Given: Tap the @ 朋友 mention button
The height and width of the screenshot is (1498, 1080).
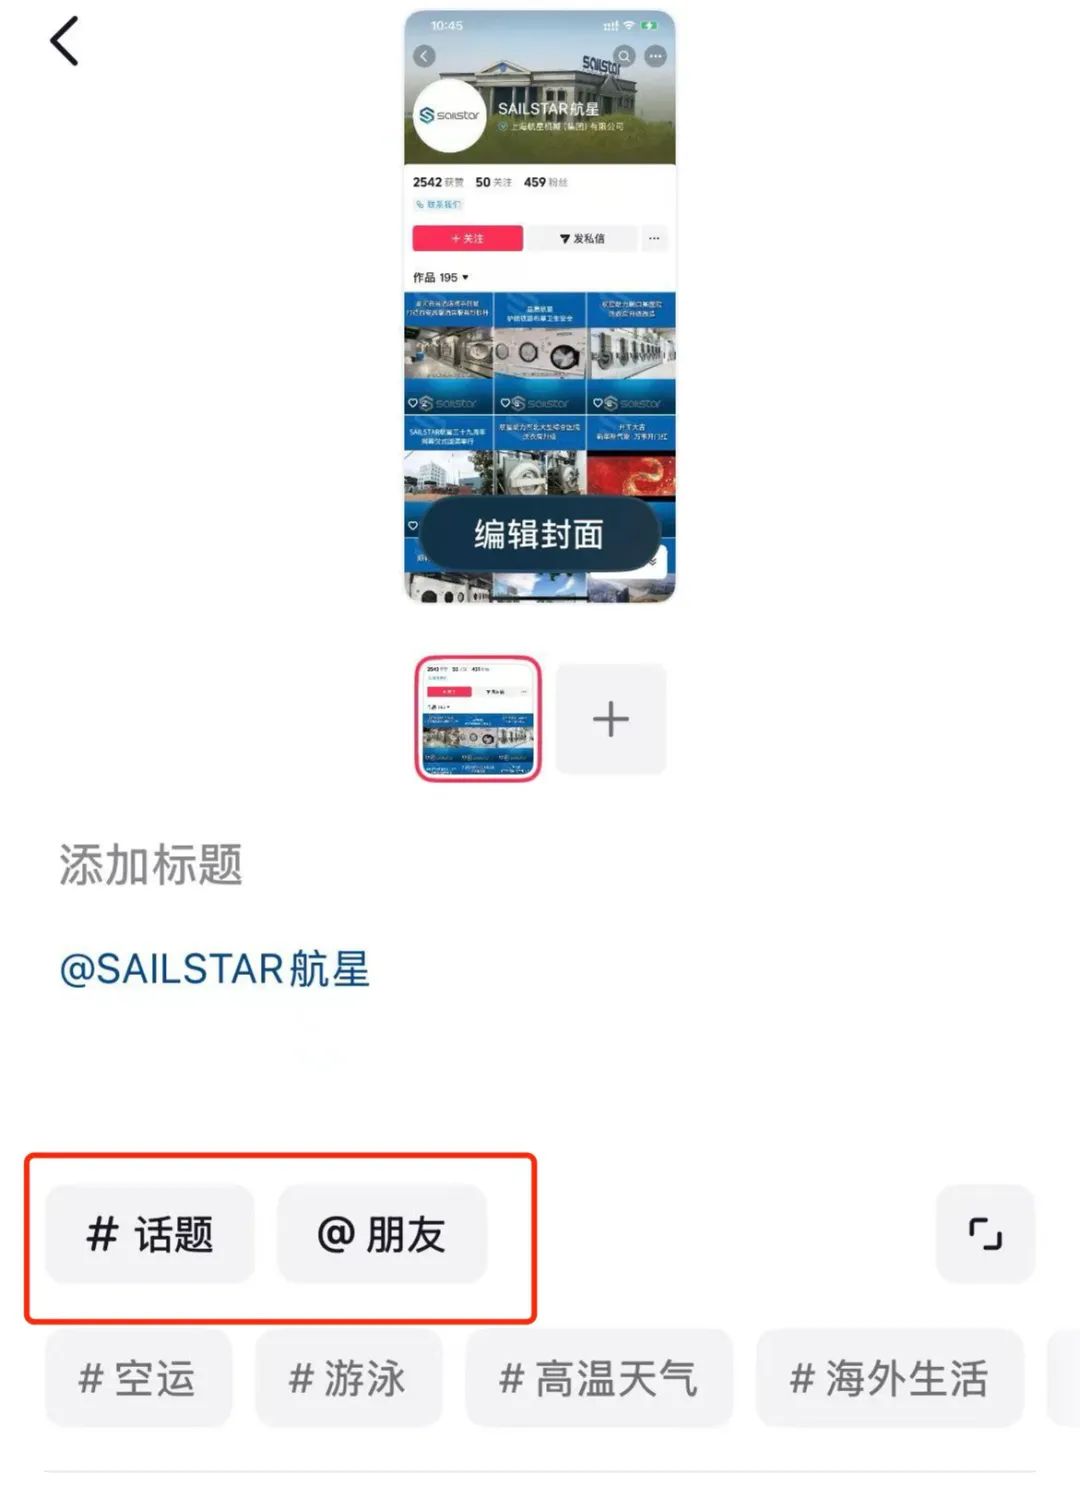Looking at the screenshot, I should pos(381,1234).
